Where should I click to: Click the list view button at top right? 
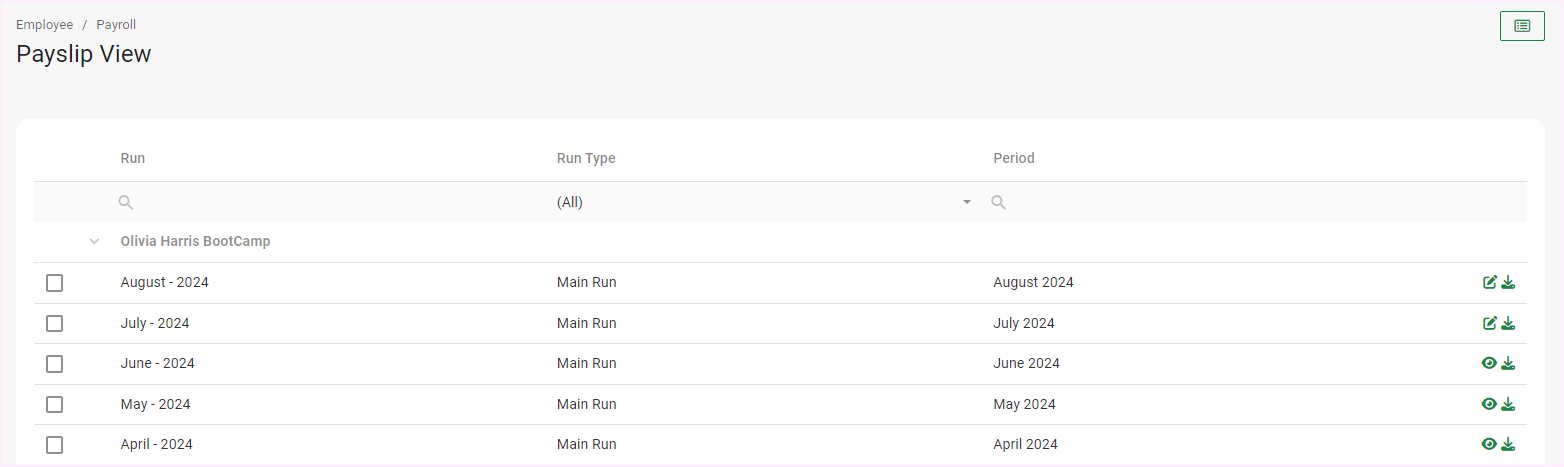pos(1522,26)
